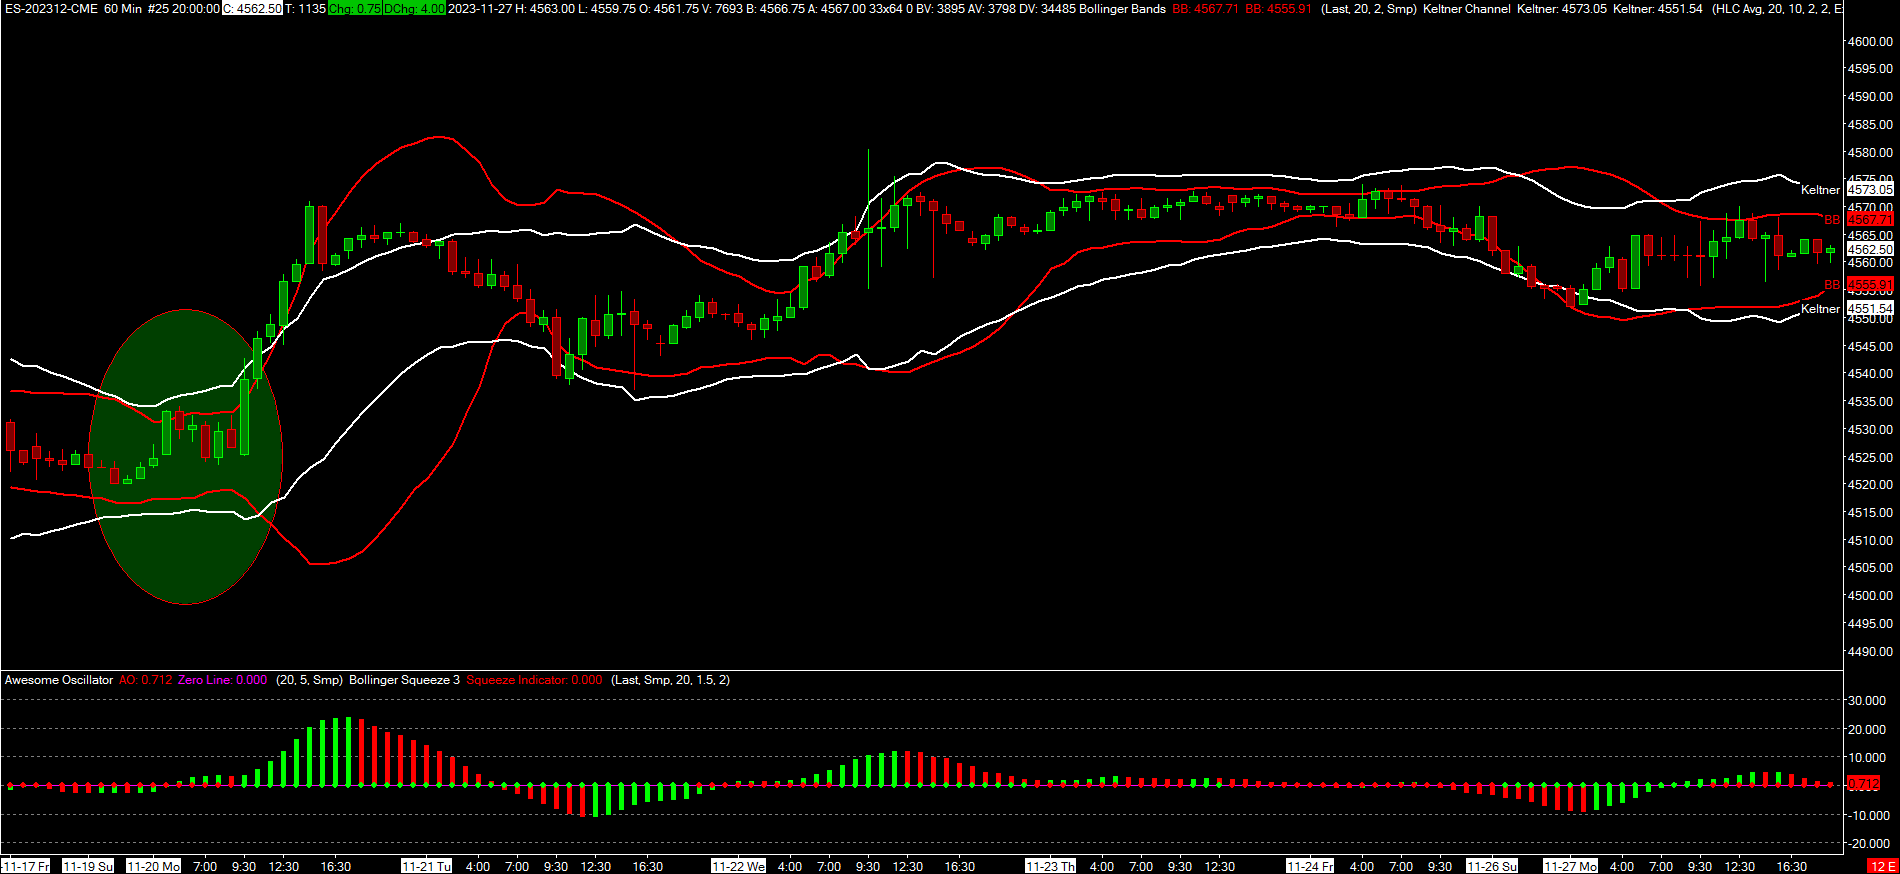Click the Keltner 4551.54 price tag on scale
The height and width of the screenshot is (874, 1900).
[x=1869, y=309]
